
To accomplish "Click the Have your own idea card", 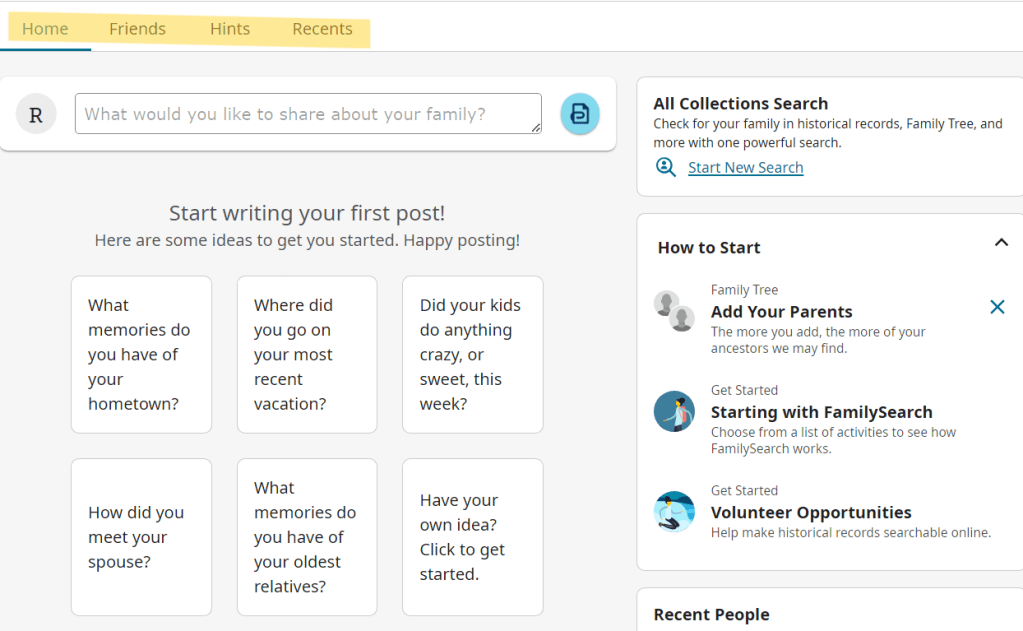I will click(x=472, y=537).
